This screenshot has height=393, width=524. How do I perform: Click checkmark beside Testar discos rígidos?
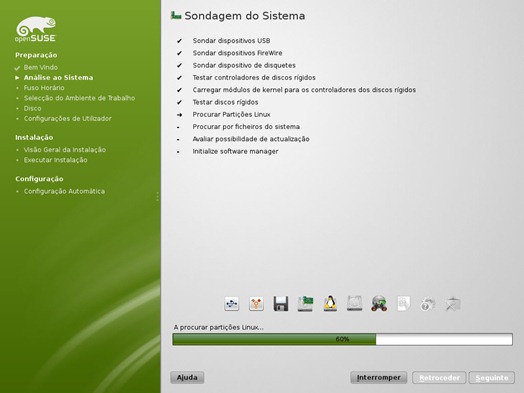[179, 102]
